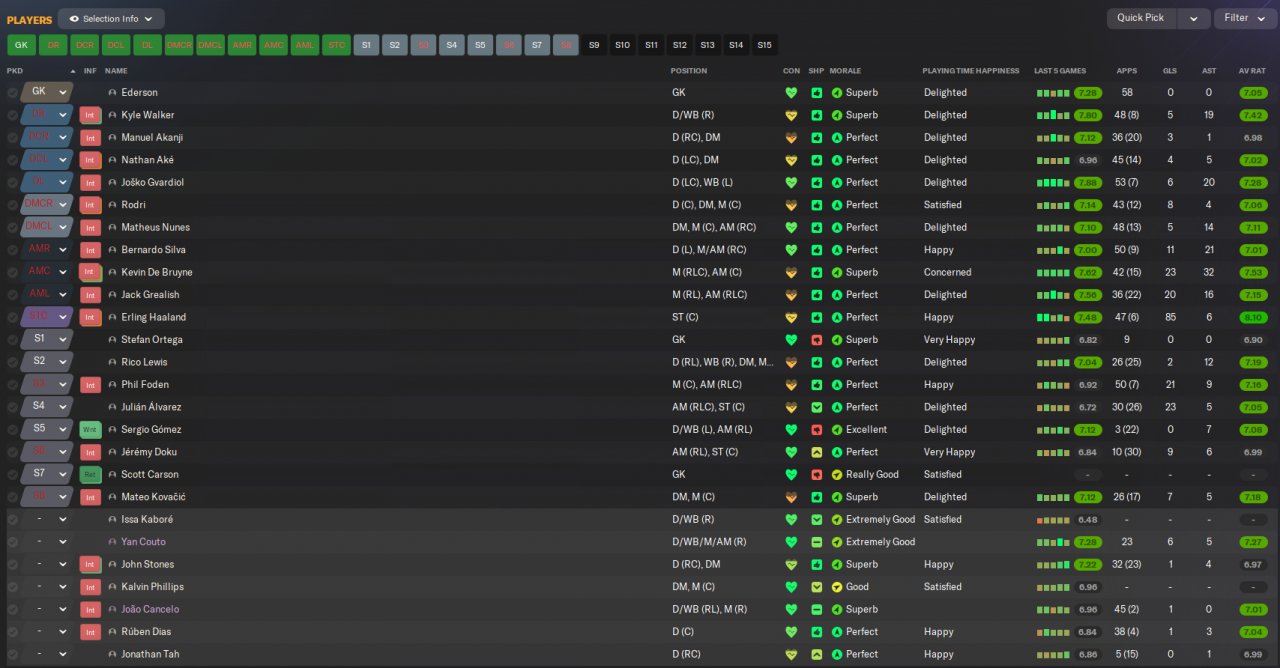Click Yan Couto's match sharpness icon

[816, 542]
